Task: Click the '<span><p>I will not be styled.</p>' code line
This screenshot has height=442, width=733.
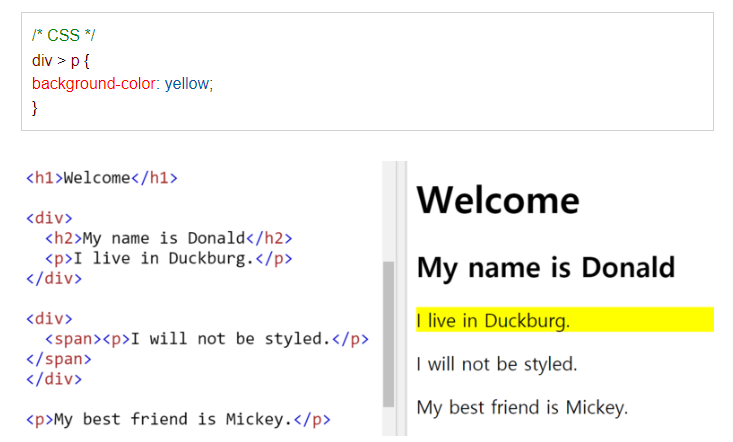Action: click(207, 339)
